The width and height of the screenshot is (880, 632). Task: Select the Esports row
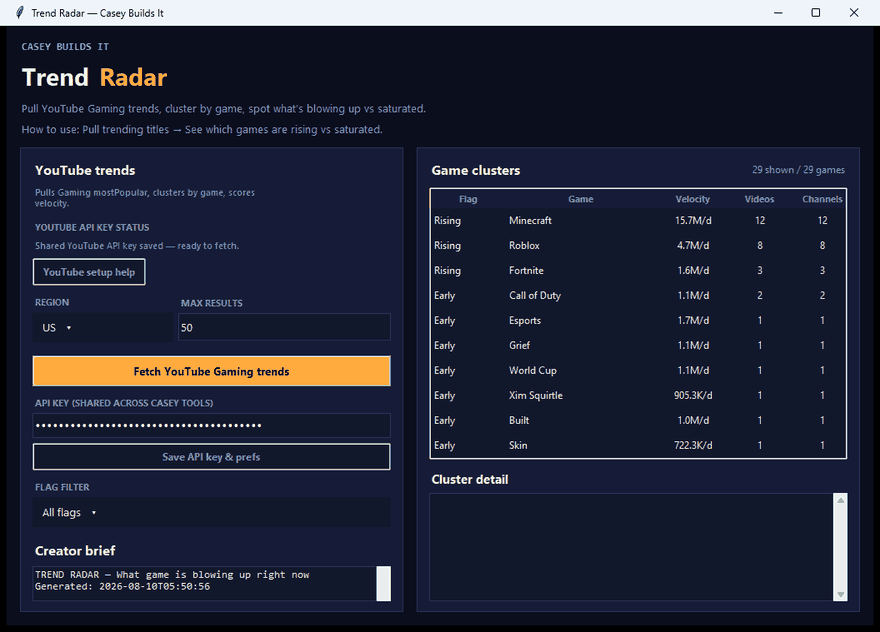tap(638, 320)
